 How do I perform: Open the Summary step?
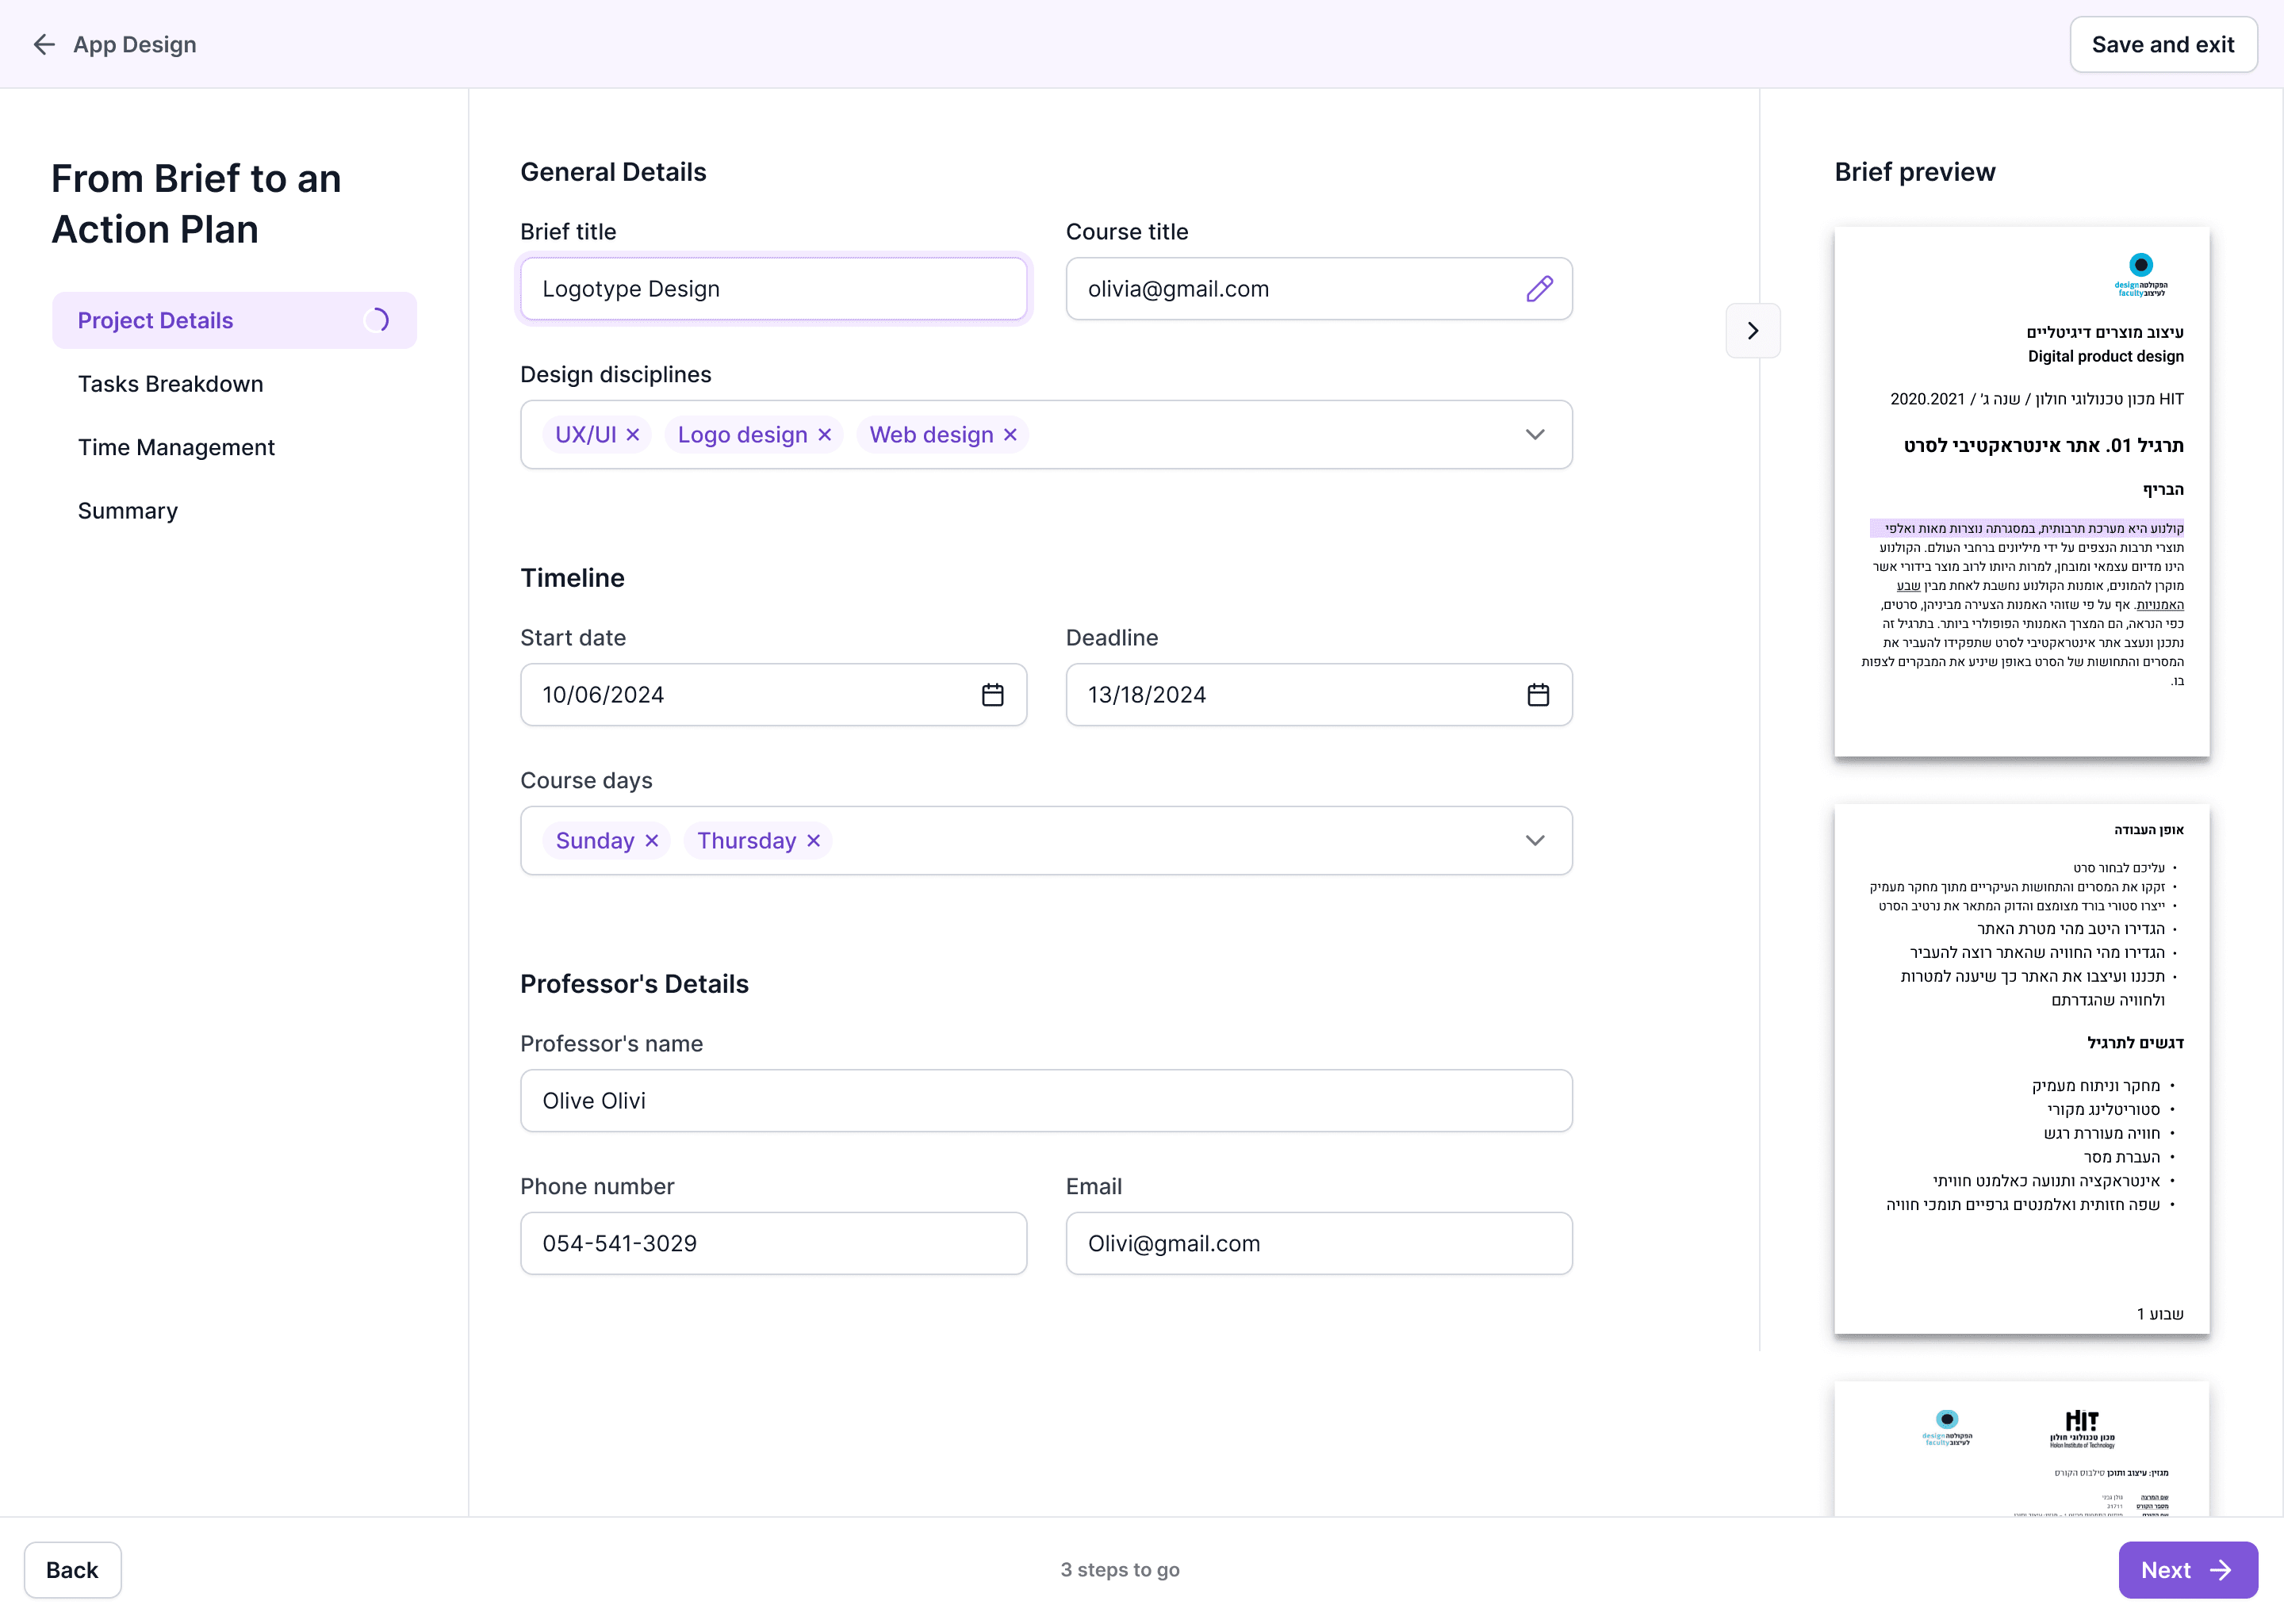pos(128,511)
